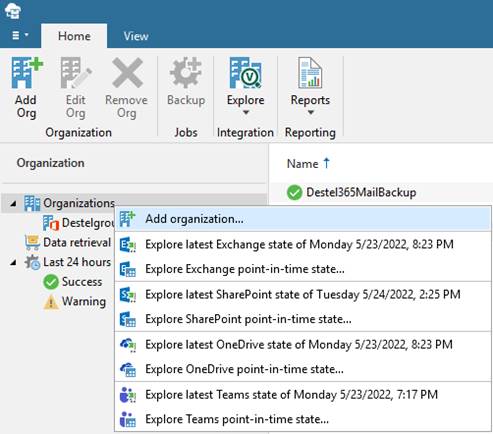Collapse the Last 24 hours node arrow
This screenshot has width=493, height=434.
click(13, 263)
